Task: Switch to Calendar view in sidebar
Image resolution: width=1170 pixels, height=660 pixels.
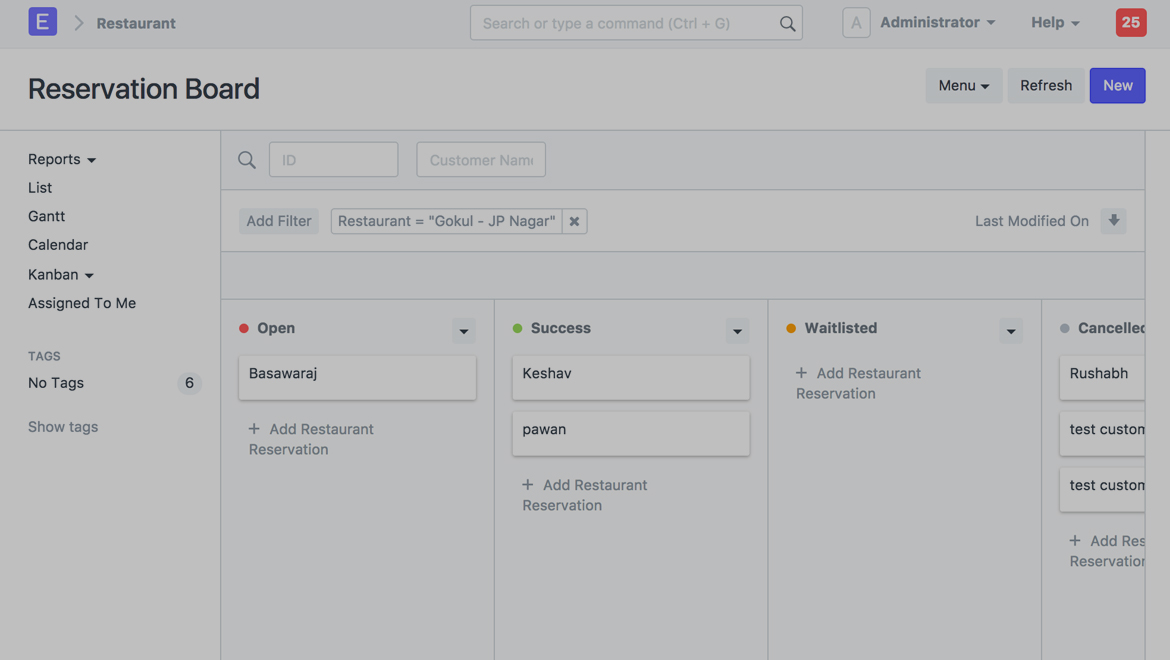Action: [58, 245]
